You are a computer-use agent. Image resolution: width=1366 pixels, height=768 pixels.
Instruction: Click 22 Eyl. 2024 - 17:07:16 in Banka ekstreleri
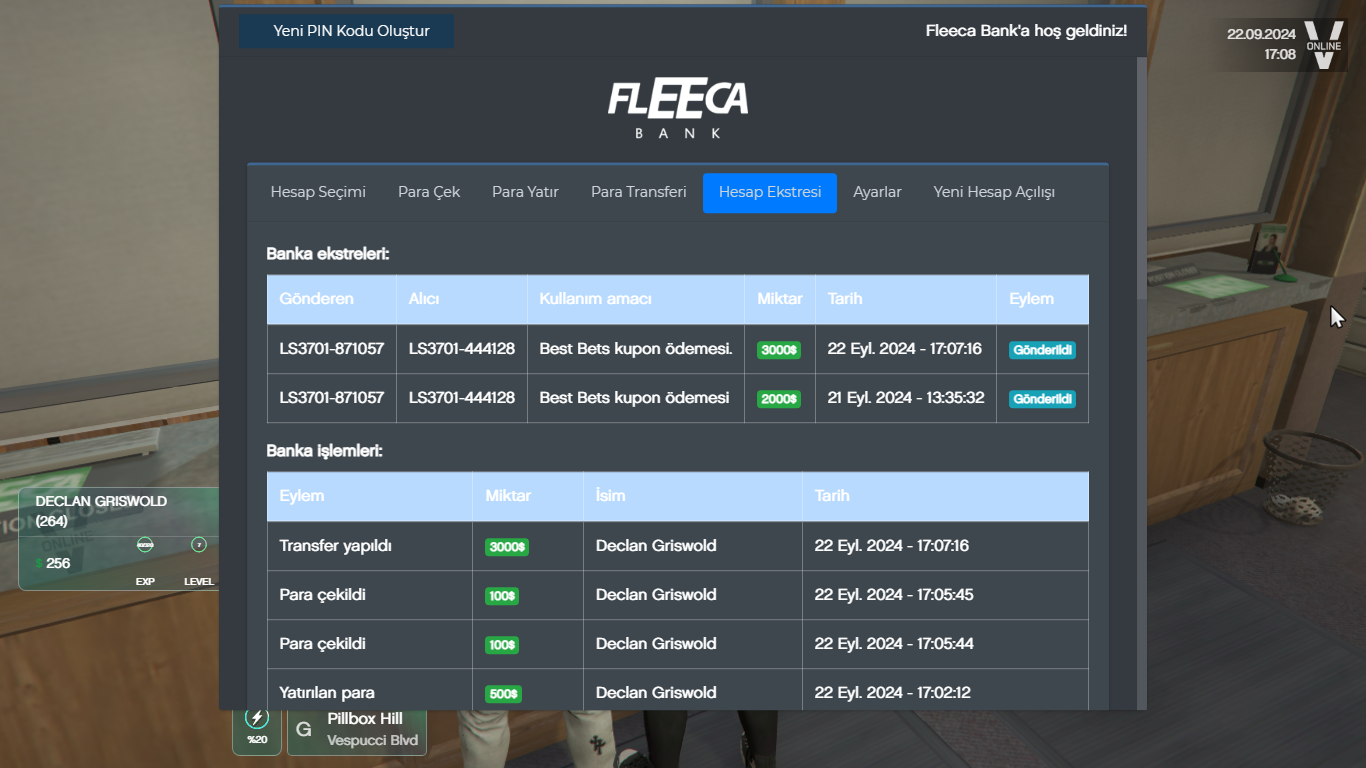point(905,349)
